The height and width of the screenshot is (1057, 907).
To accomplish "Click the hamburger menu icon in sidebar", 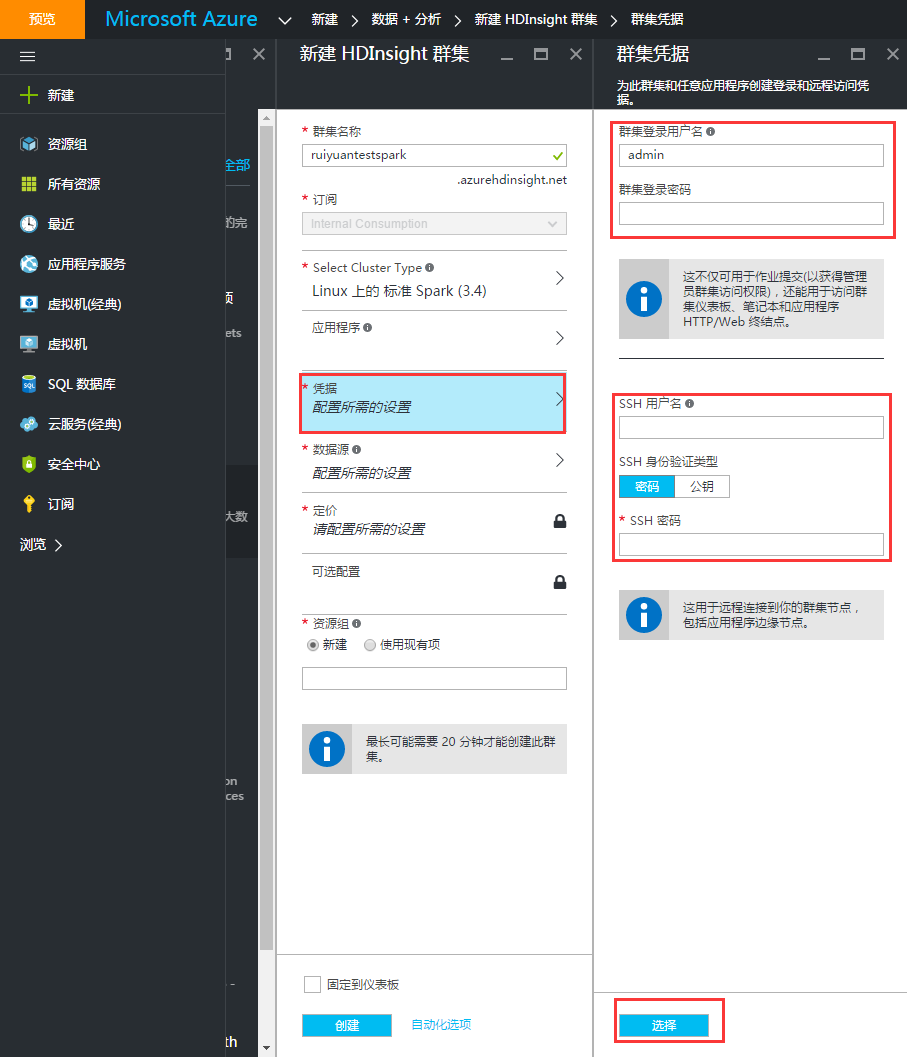I will [x=28, y=57].
